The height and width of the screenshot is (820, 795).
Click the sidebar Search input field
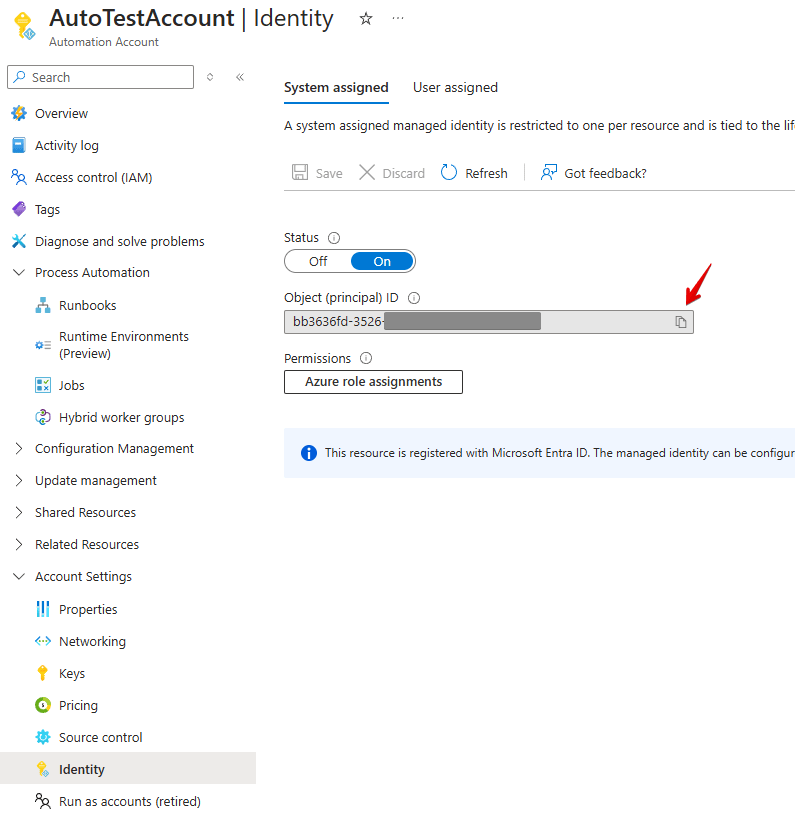click(108, 77)
